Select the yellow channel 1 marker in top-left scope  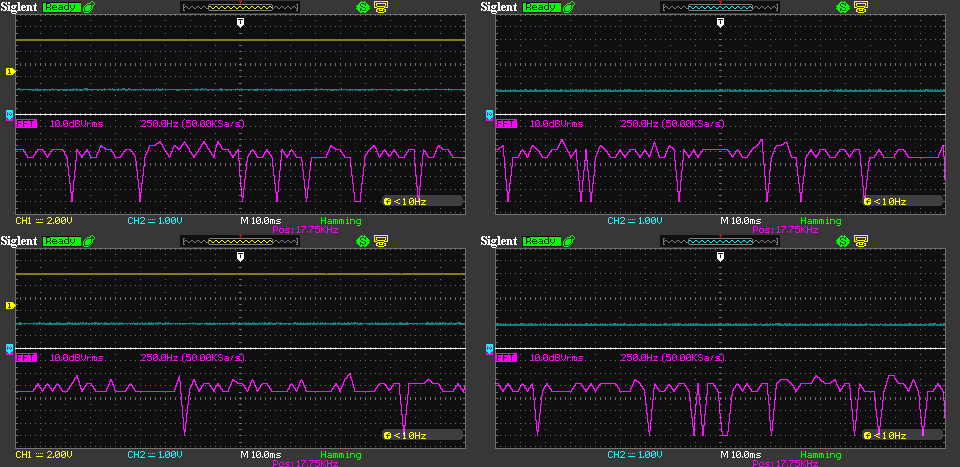click(10, 71)
